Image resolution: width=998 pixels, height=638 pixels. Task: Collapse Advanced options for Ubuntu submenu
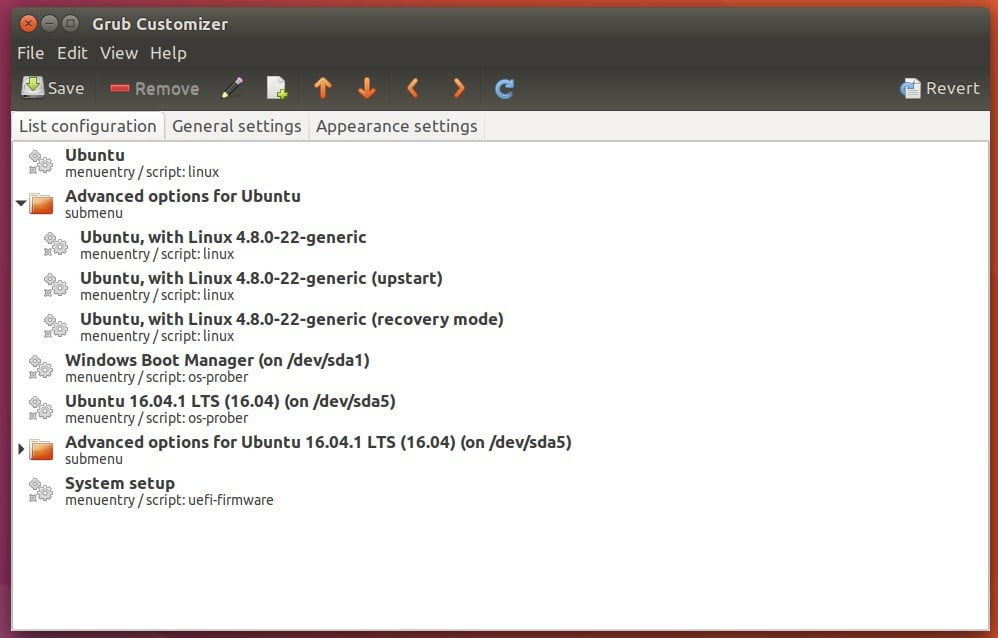pos(21,203)
